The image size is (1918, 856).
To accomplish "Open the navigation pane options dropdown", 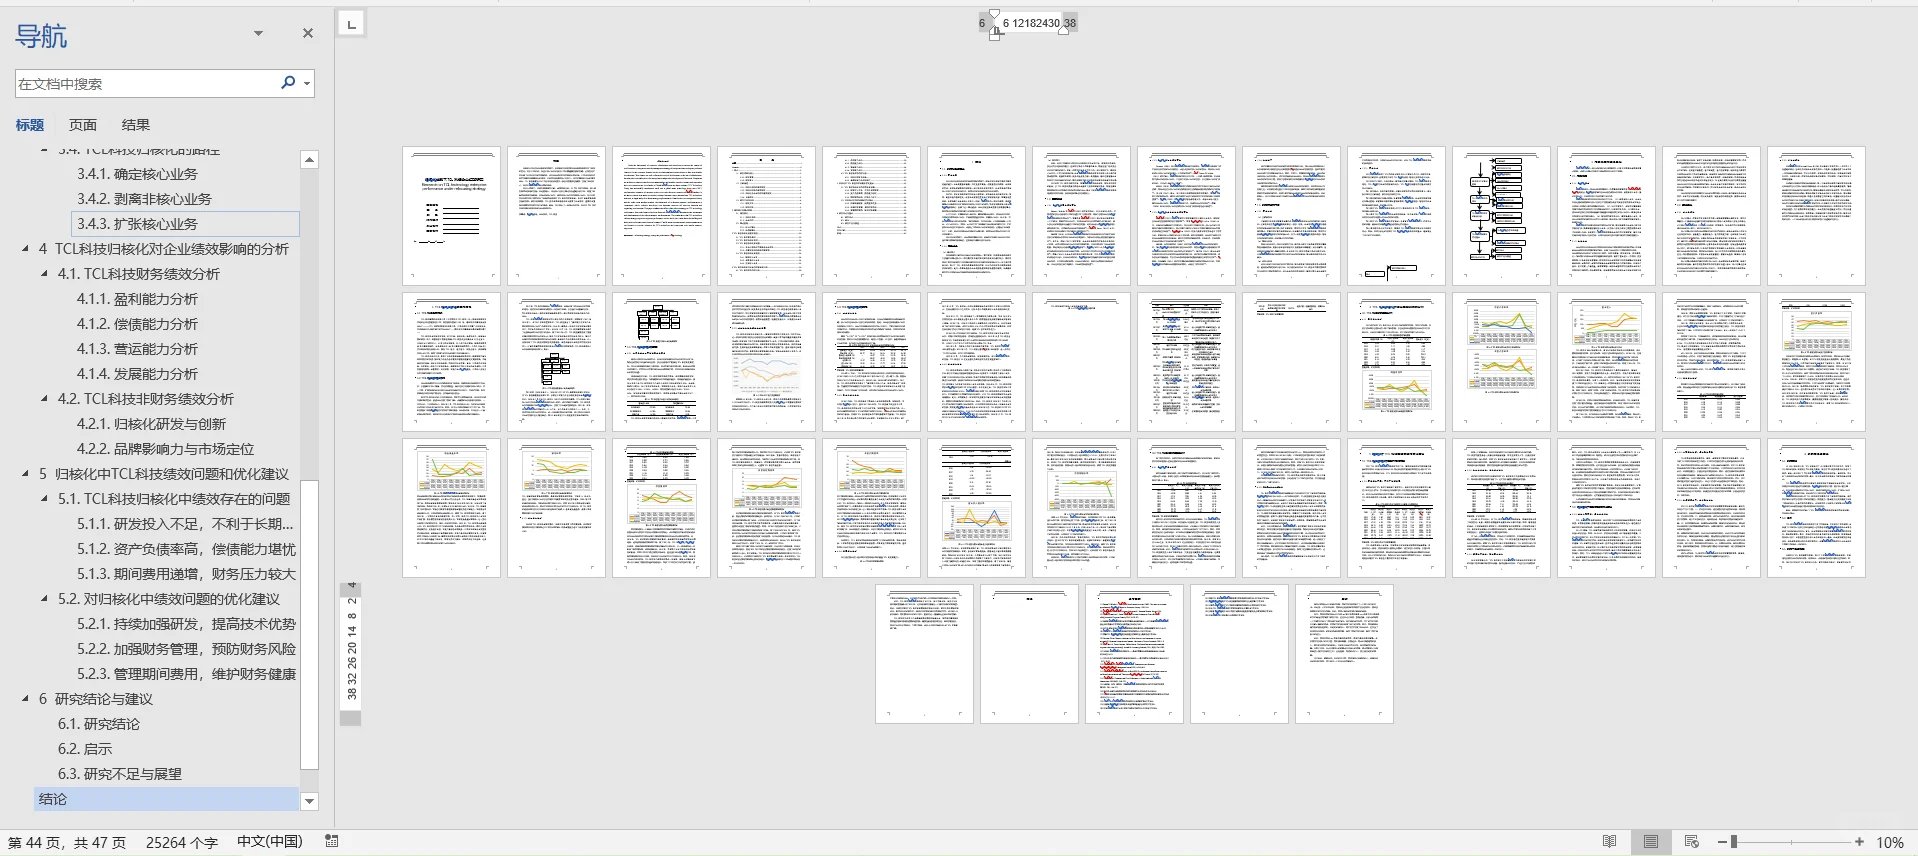I will tap(258, 33).
